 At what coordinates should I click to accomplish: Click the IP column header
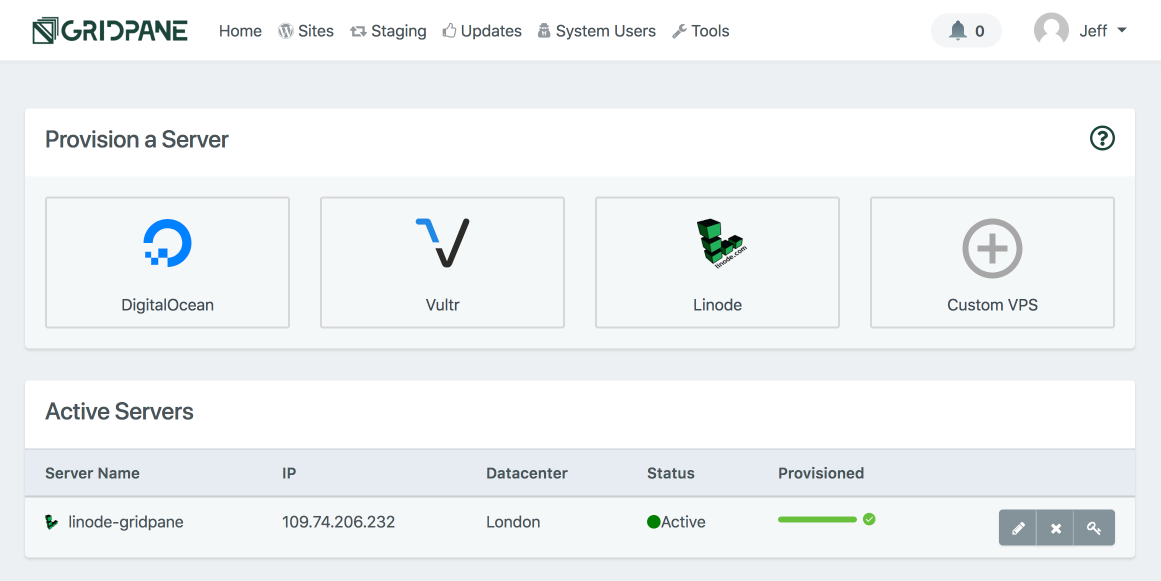point(289,473)
